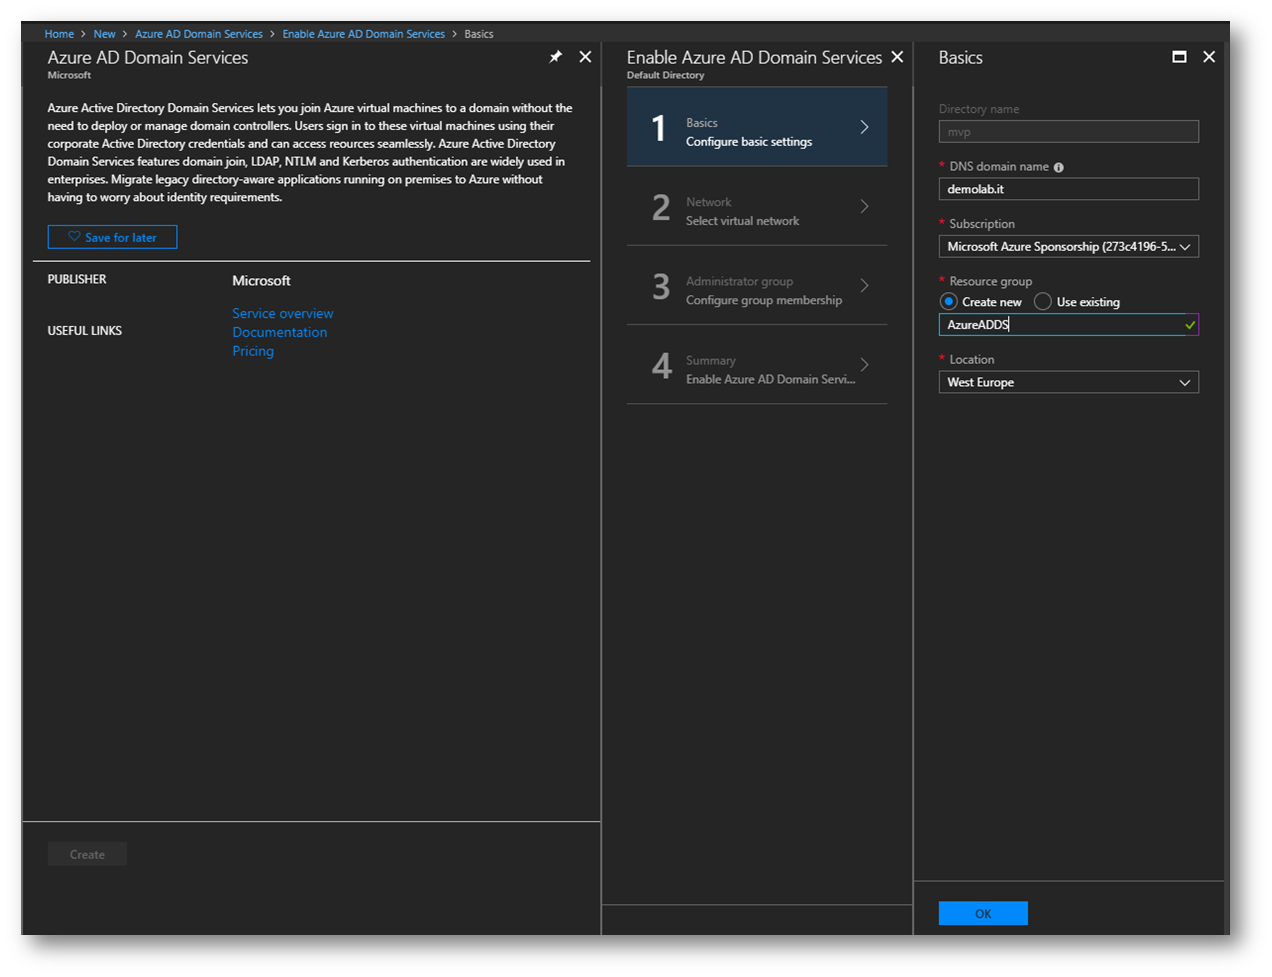Open the Subscription dropdown

pos(1068,246)
